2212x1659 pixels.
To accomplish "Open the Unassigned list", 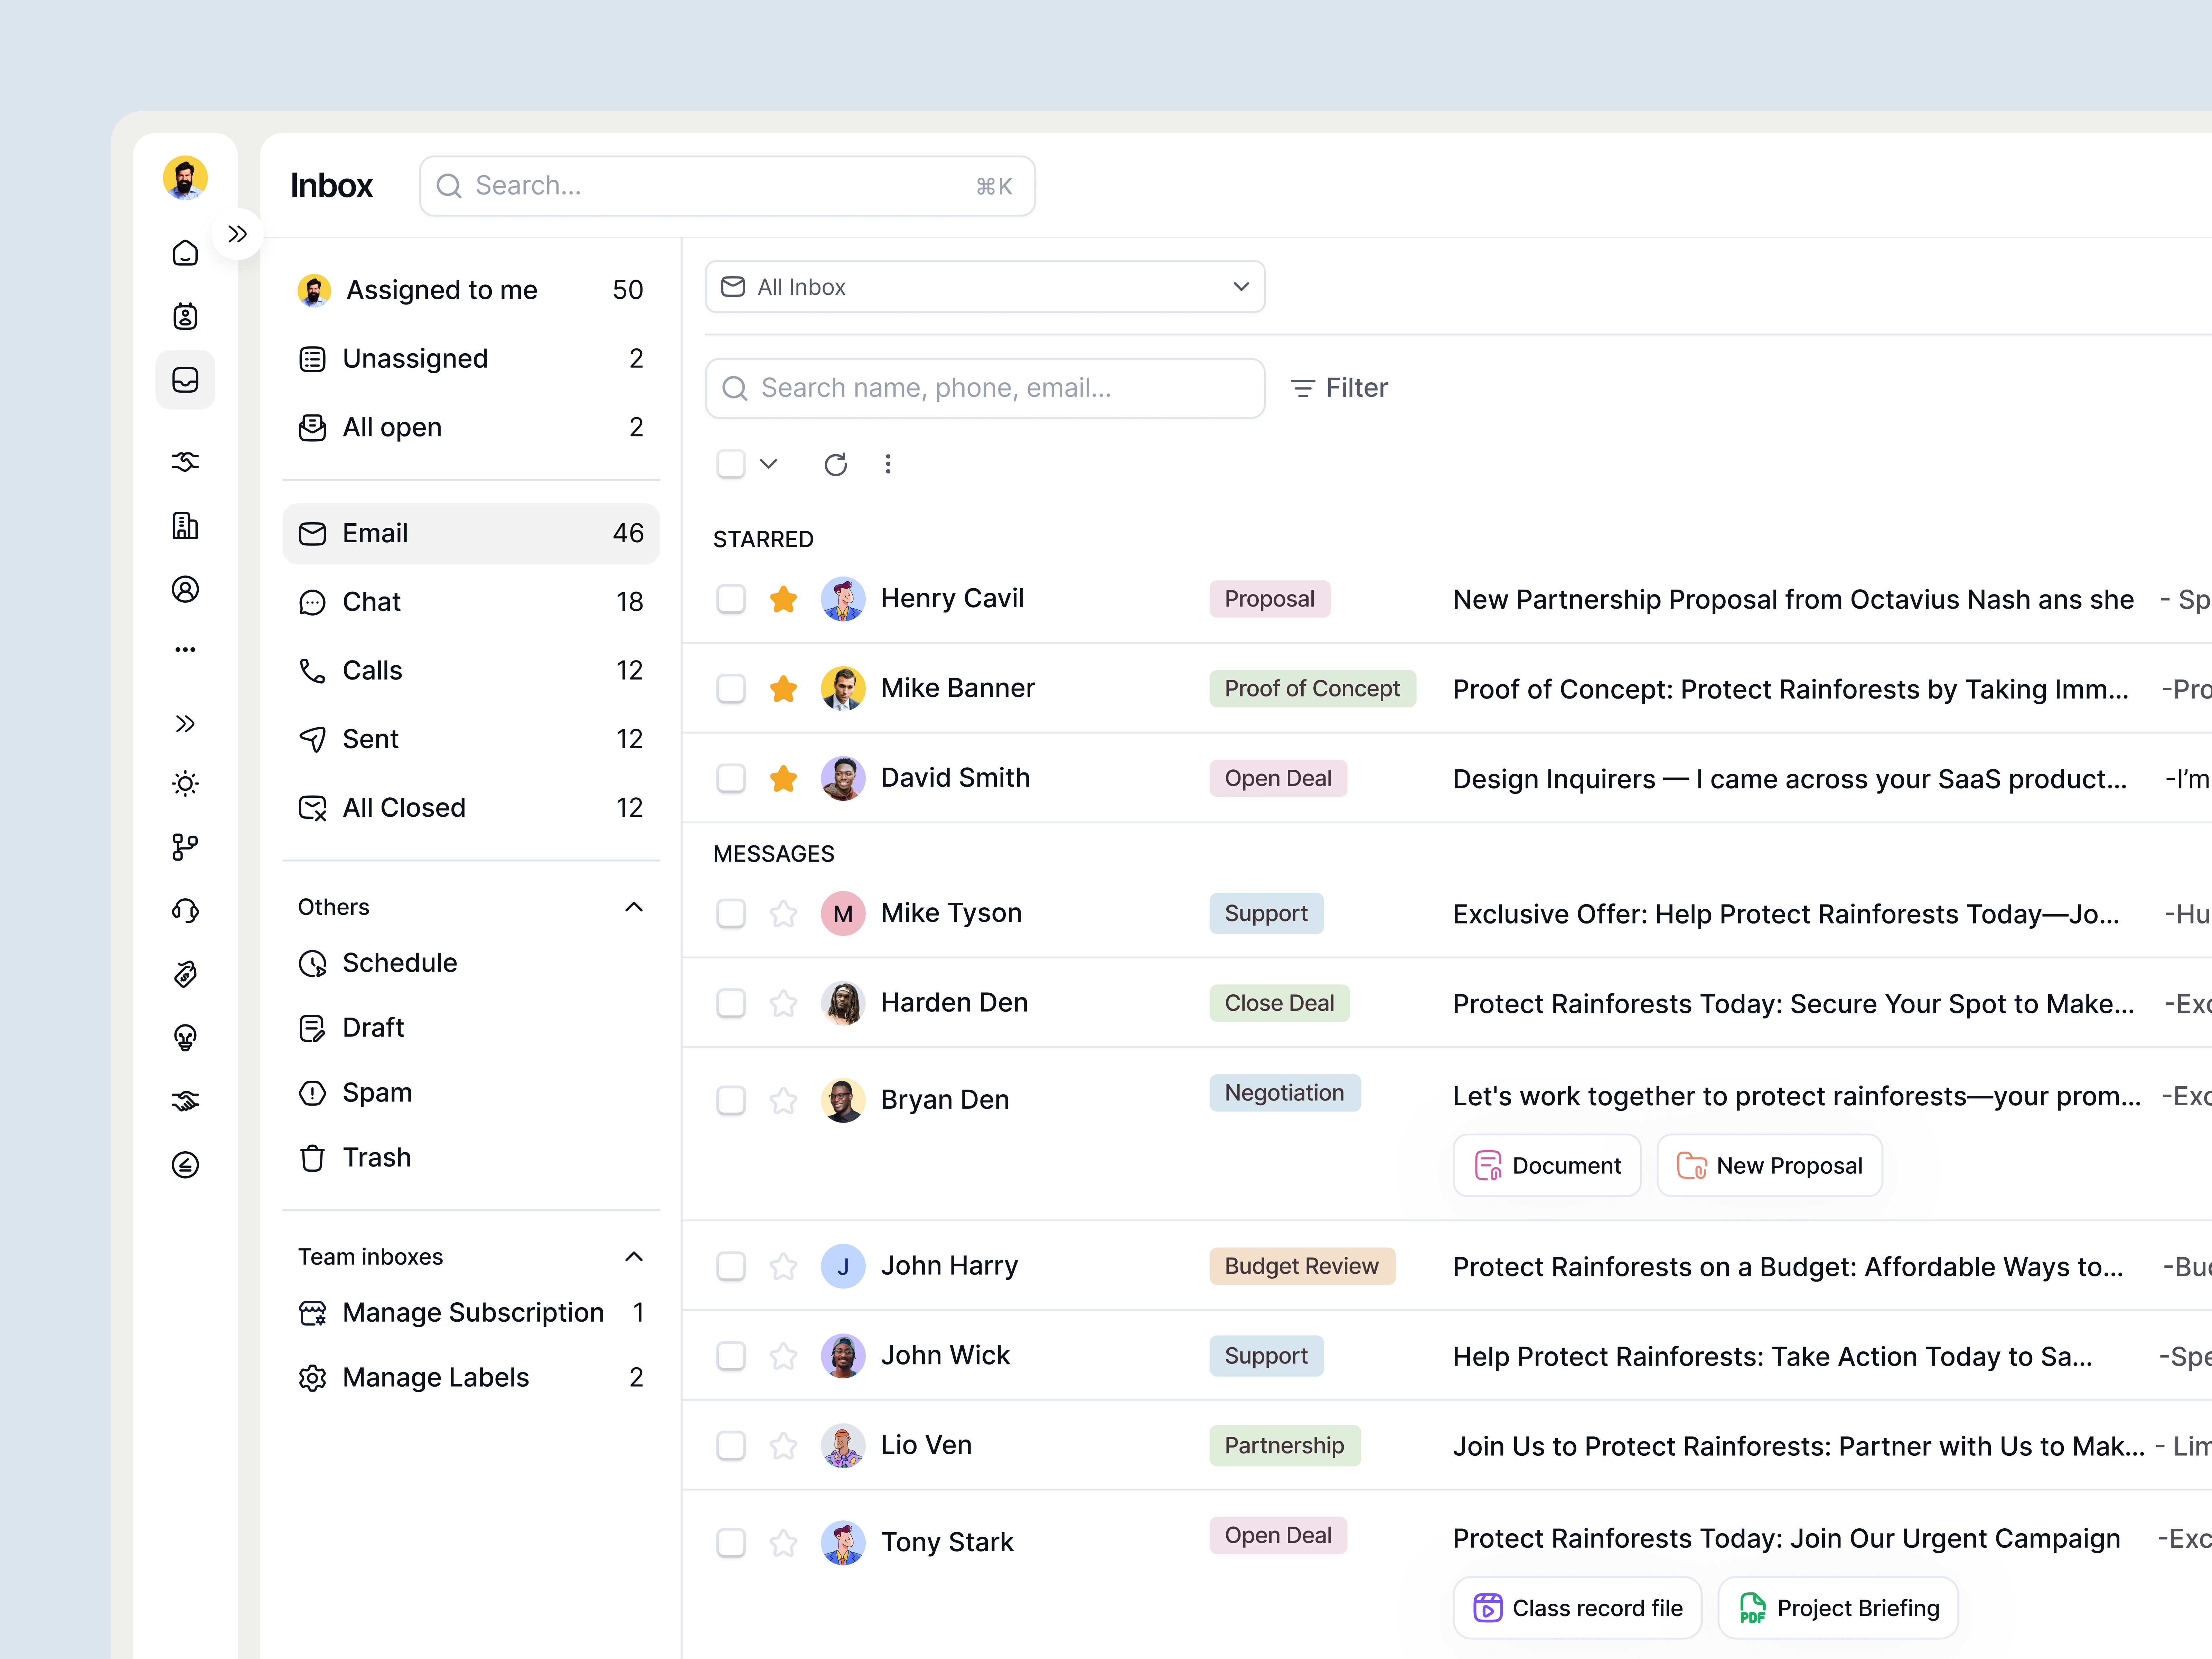I will pos(471,359).
